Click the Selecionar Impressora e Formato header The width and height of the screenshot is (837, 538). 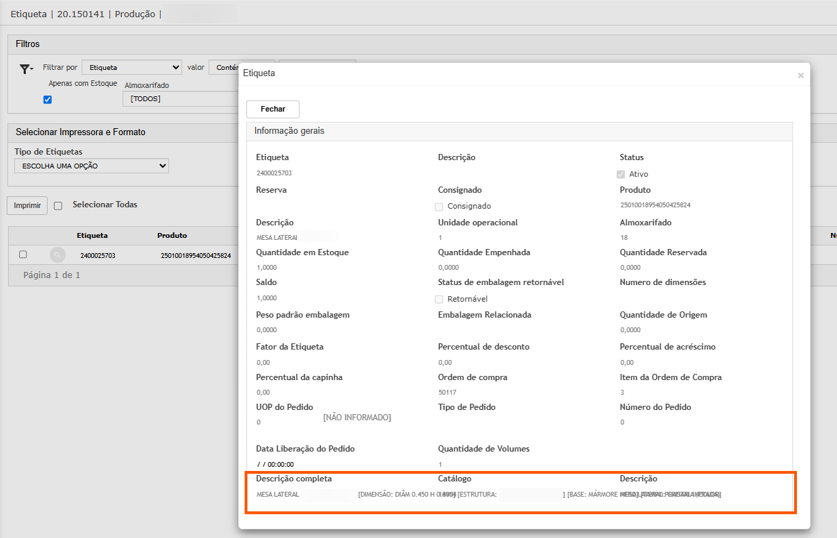coord(81,132)
